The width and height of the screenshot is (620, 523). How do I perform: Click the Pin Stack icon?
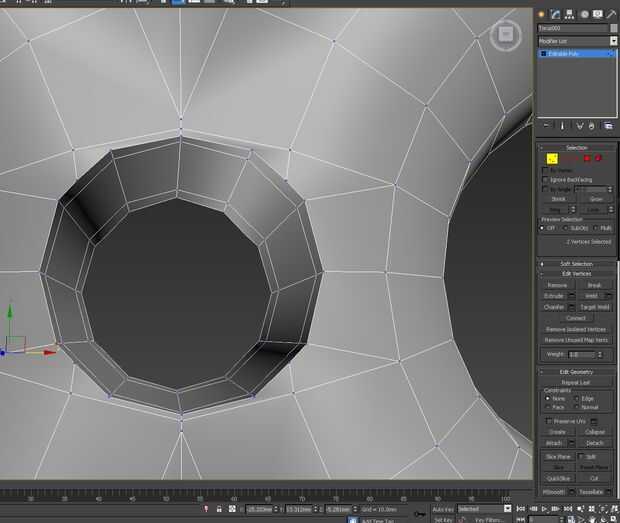(x=546, y=126)
